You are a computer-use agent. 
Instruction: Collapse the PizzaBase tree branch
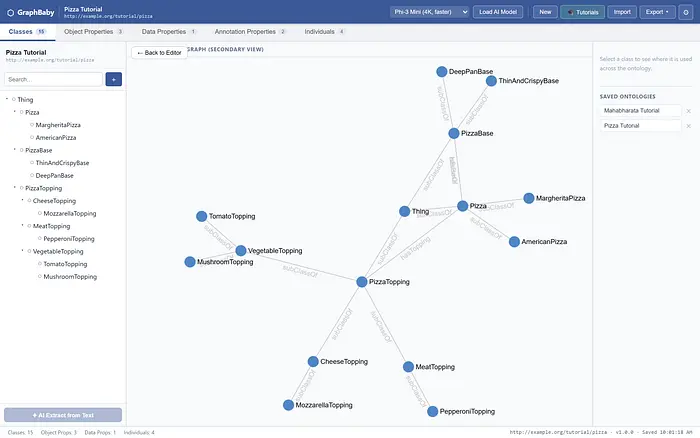tap(15, 150)
